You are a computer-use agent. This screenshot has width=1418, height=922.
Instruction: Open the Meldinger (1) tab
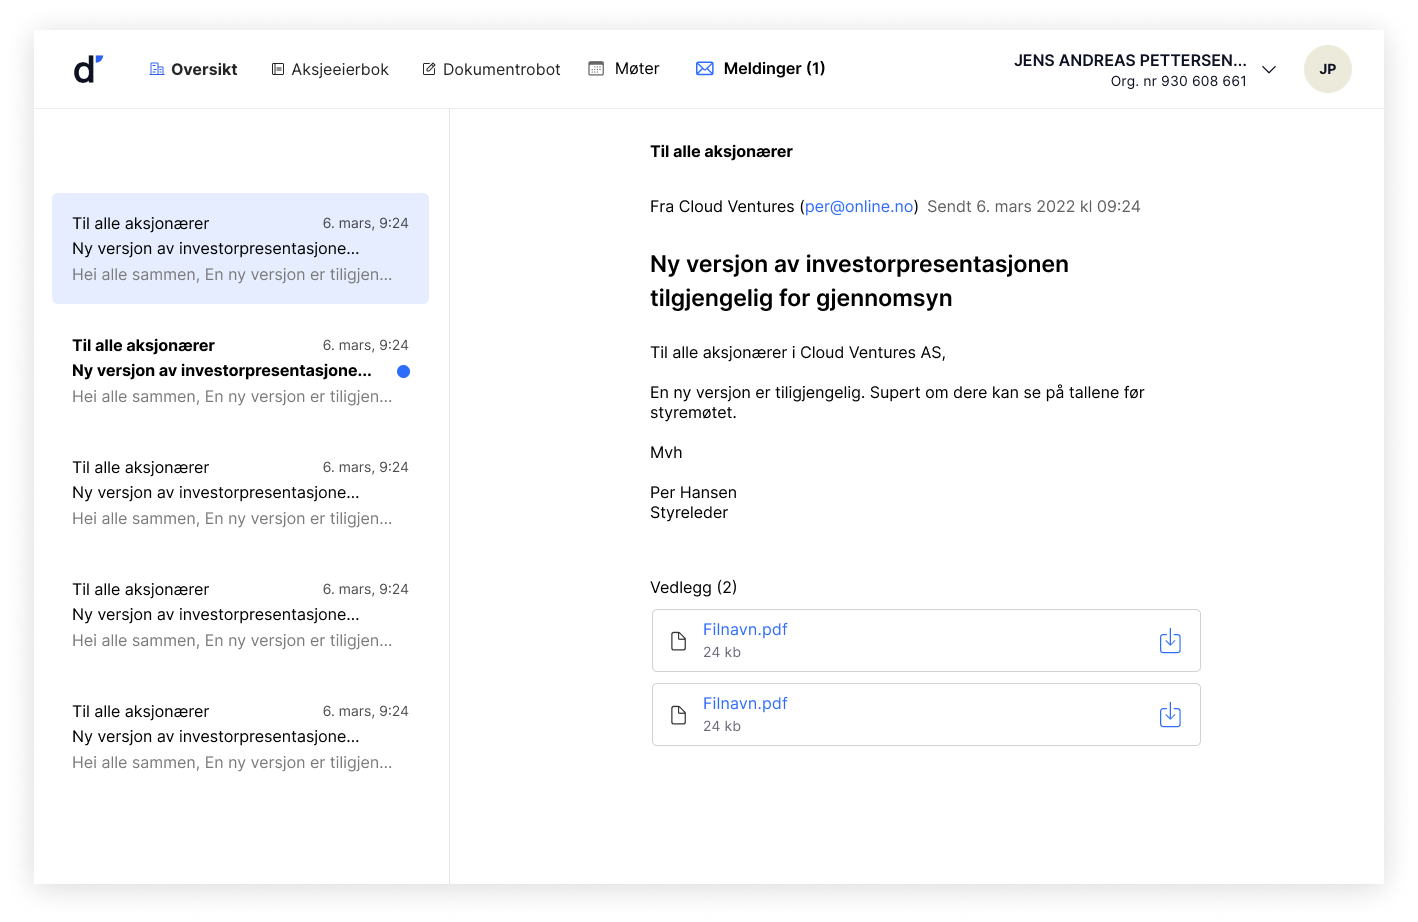tap(761, 68)
